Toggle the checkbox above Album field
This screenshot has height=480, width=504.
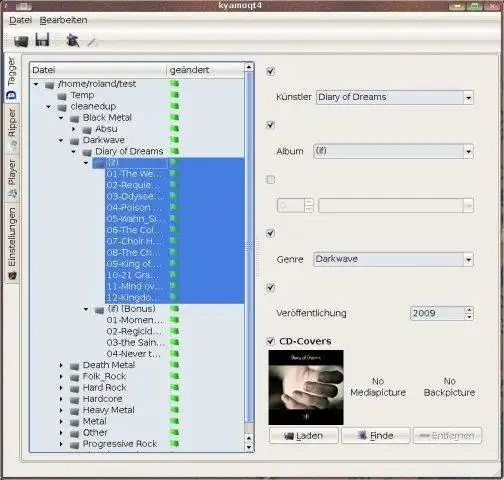(x=271, y=125)
